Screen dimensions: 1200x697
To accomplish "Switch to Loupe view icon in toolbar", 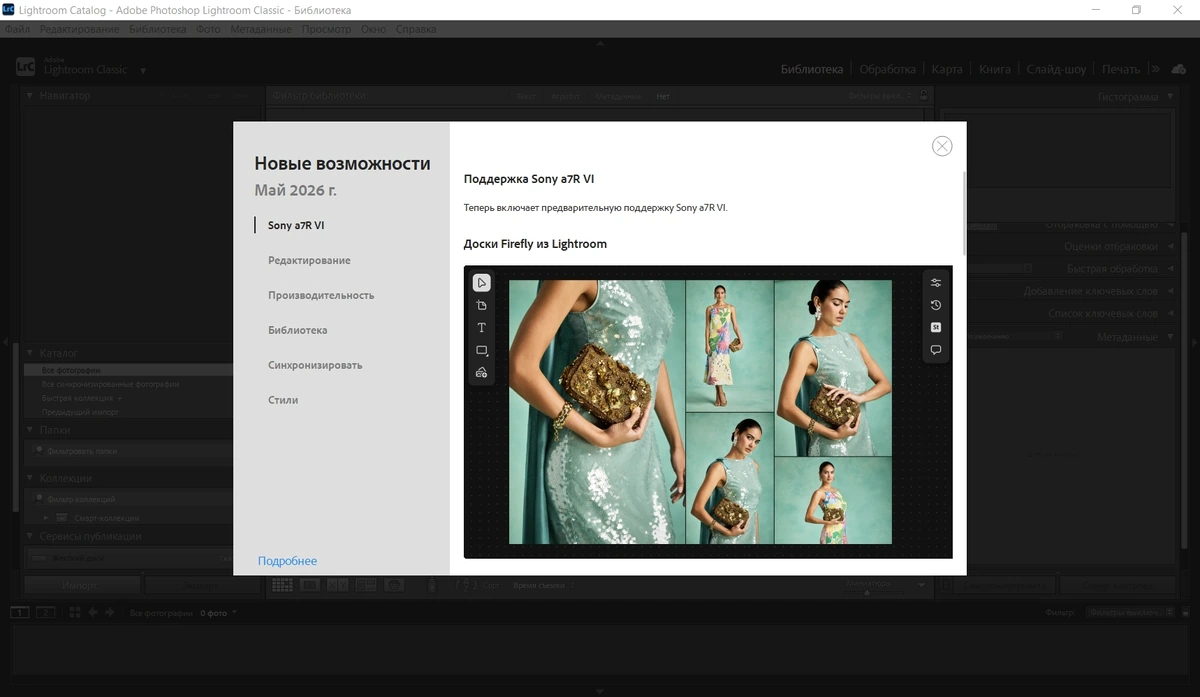I will coord(310,585).
